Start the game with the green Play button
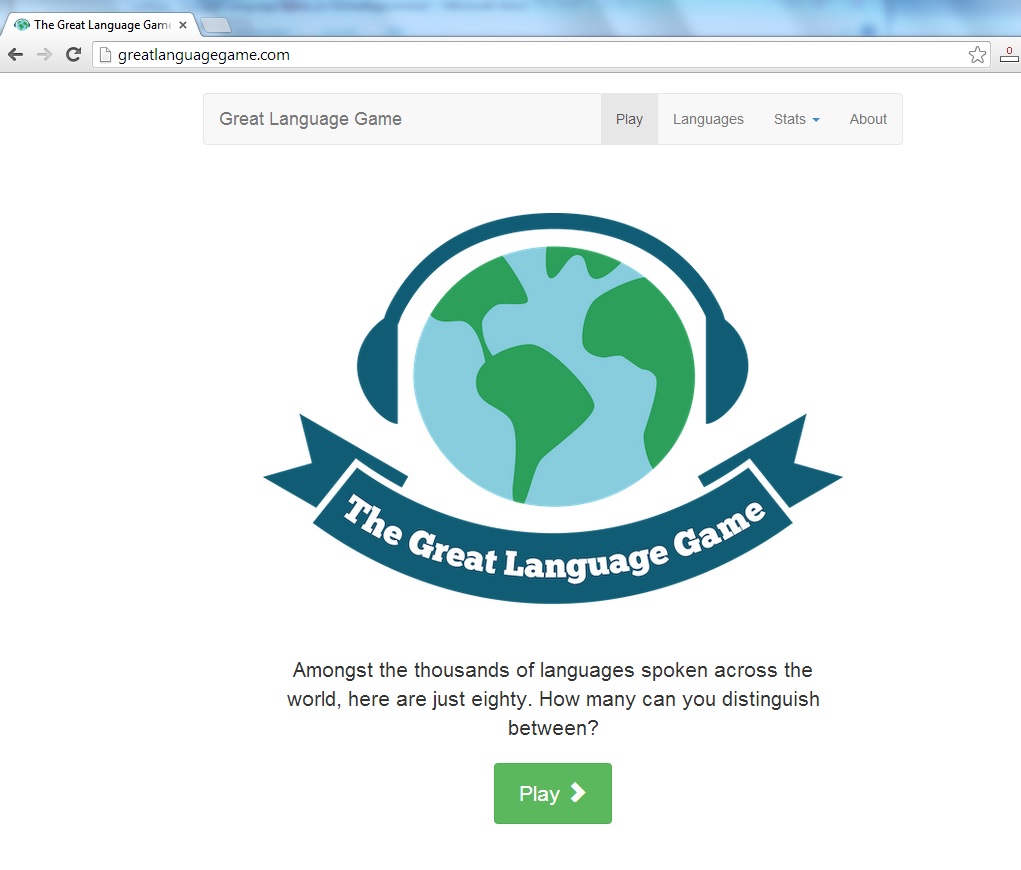Image resolution: width=1021 pixels, height=870 pixels. (x=552, y=793)
